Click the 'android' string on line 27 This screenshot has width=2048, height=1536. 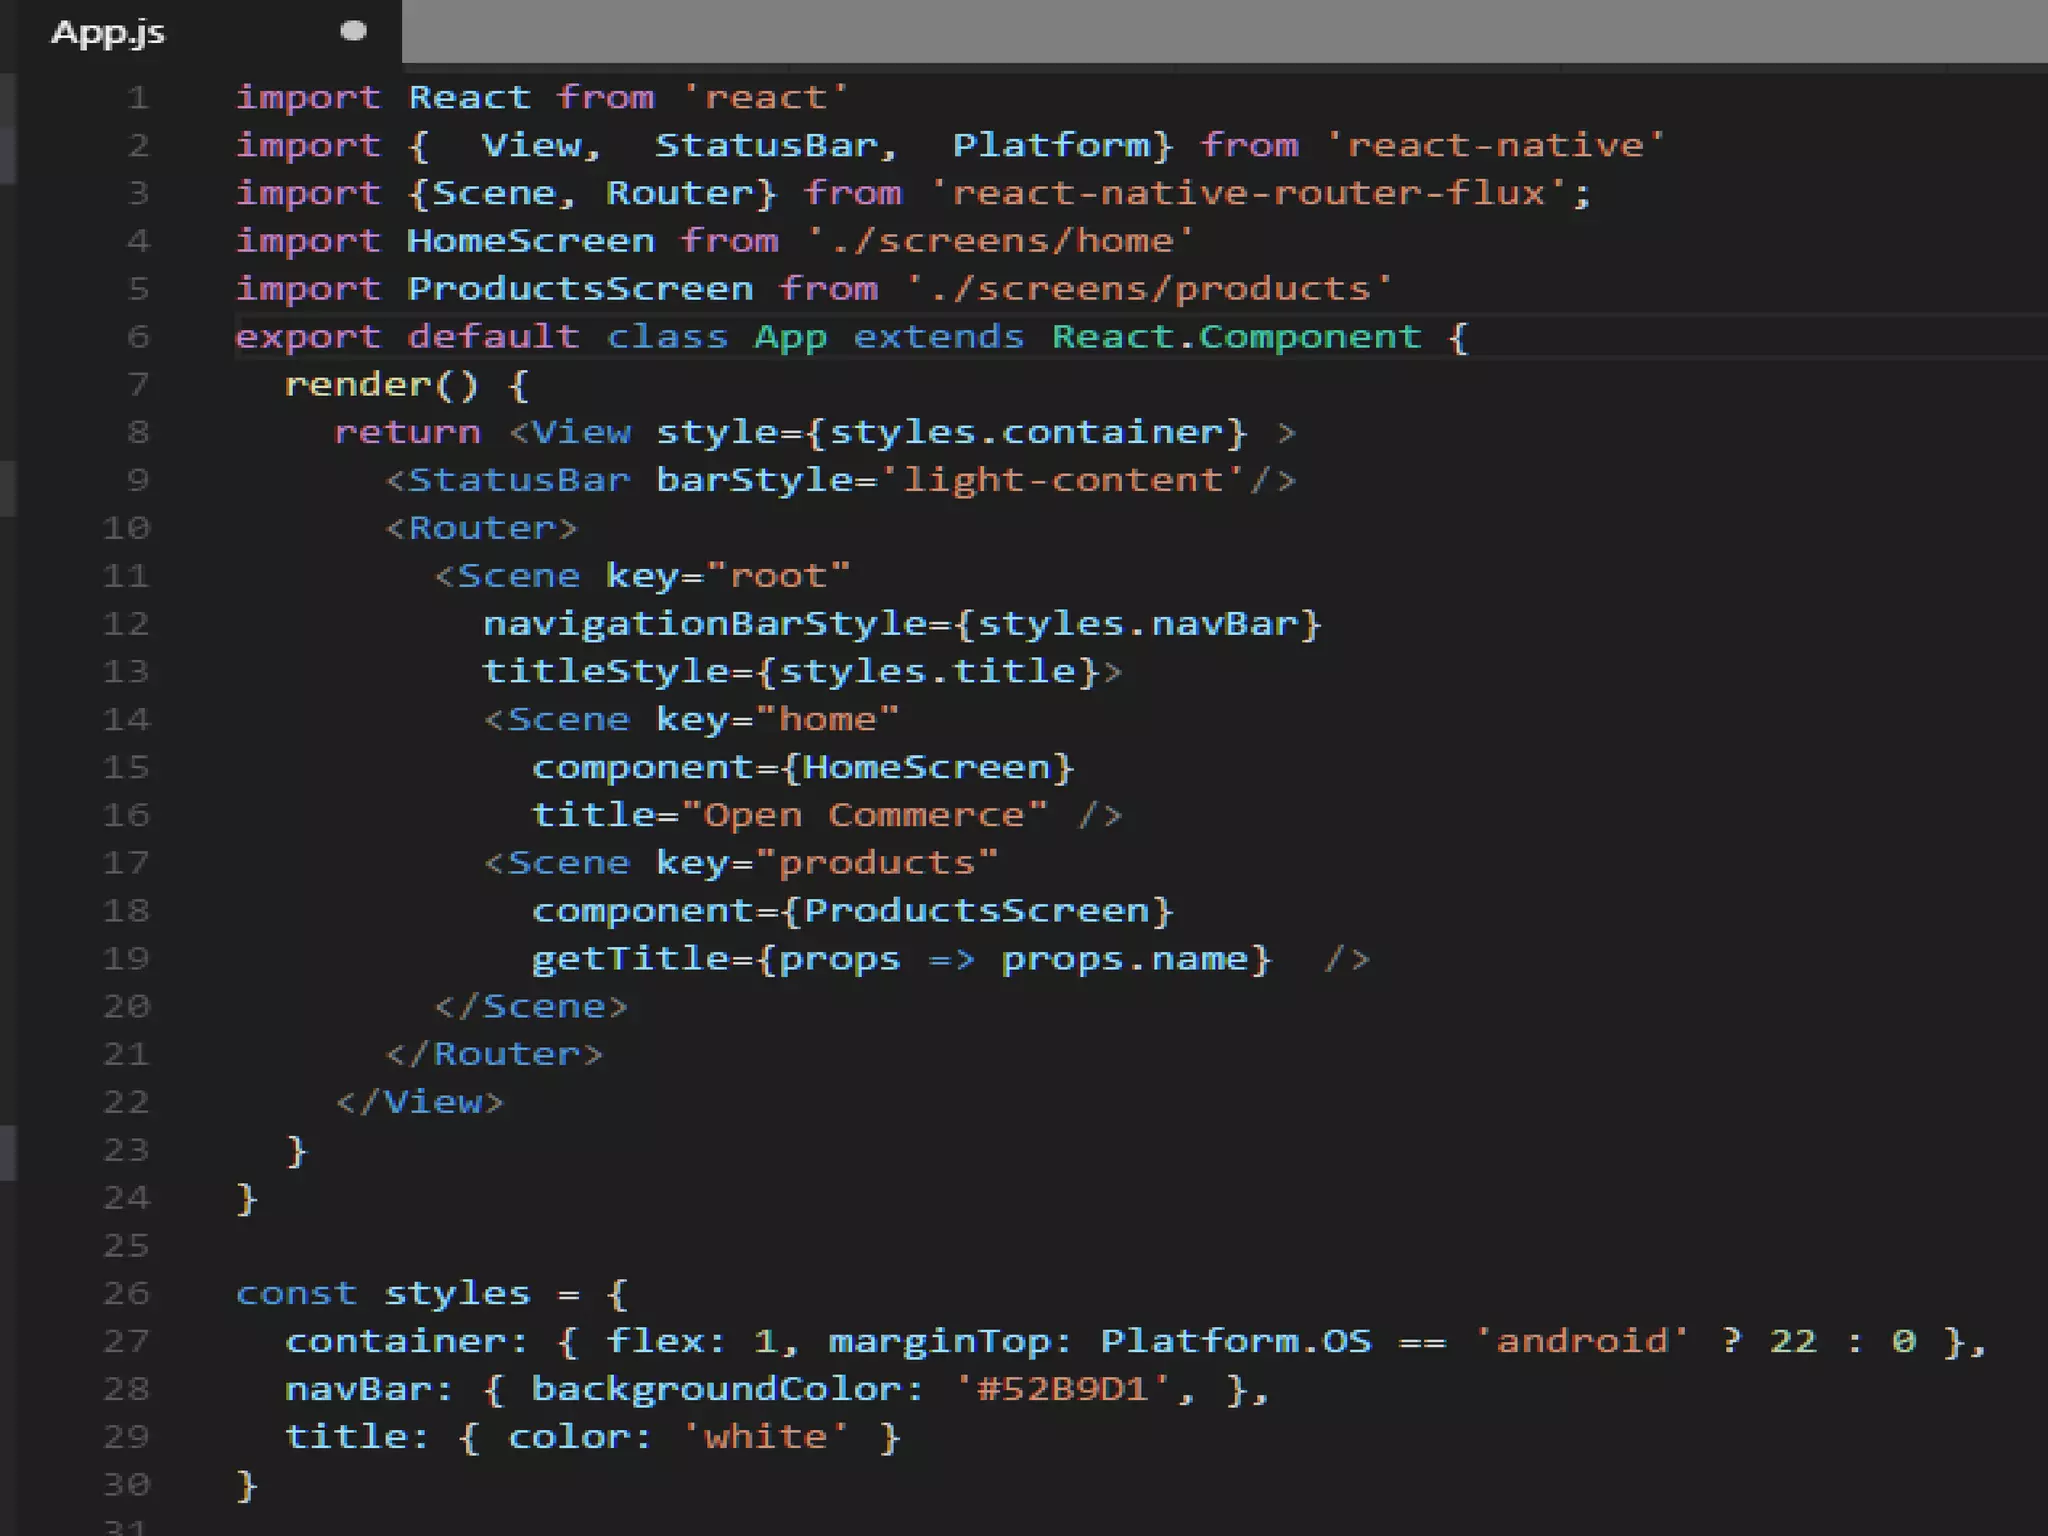(x=1582, y=1341)
